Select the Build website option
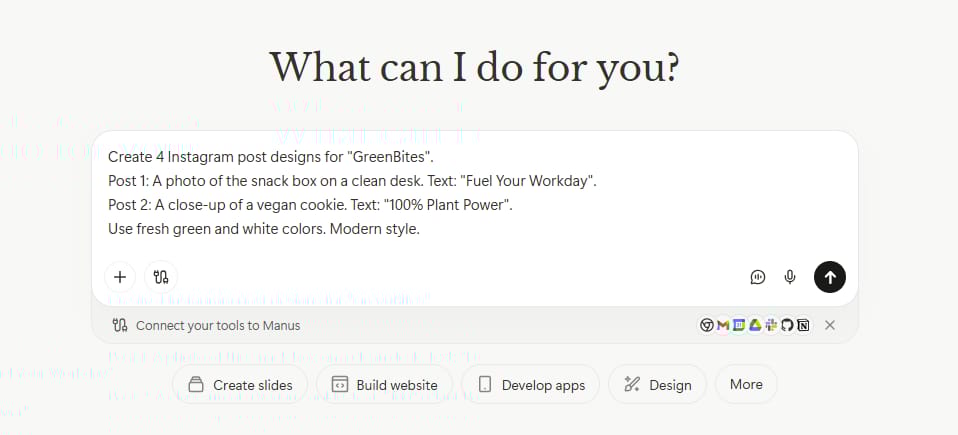 click(384, 385)
